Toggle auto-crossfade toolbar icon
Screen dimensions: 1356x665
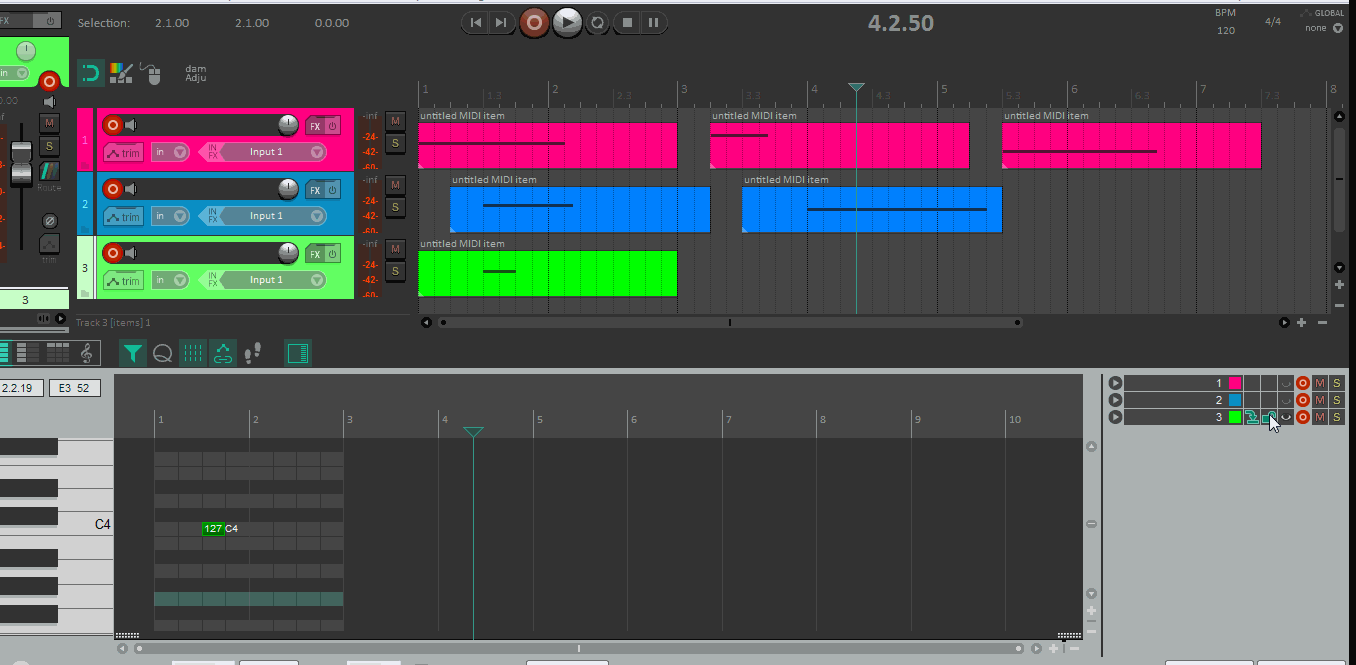(x=91, y=72)
